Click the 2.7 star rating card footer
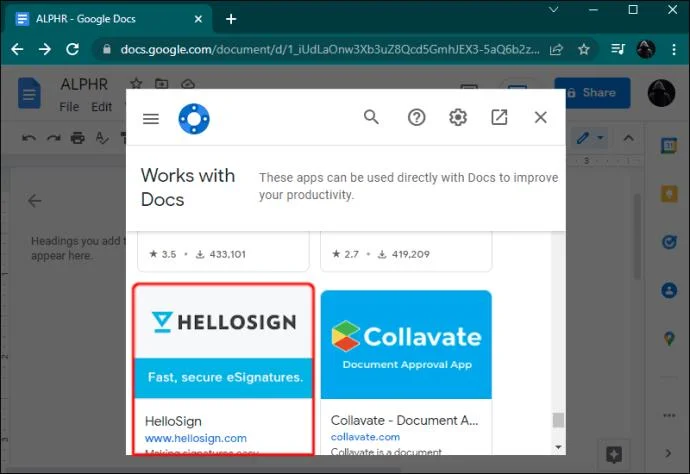The image size is (690, 474). point(406,254)
